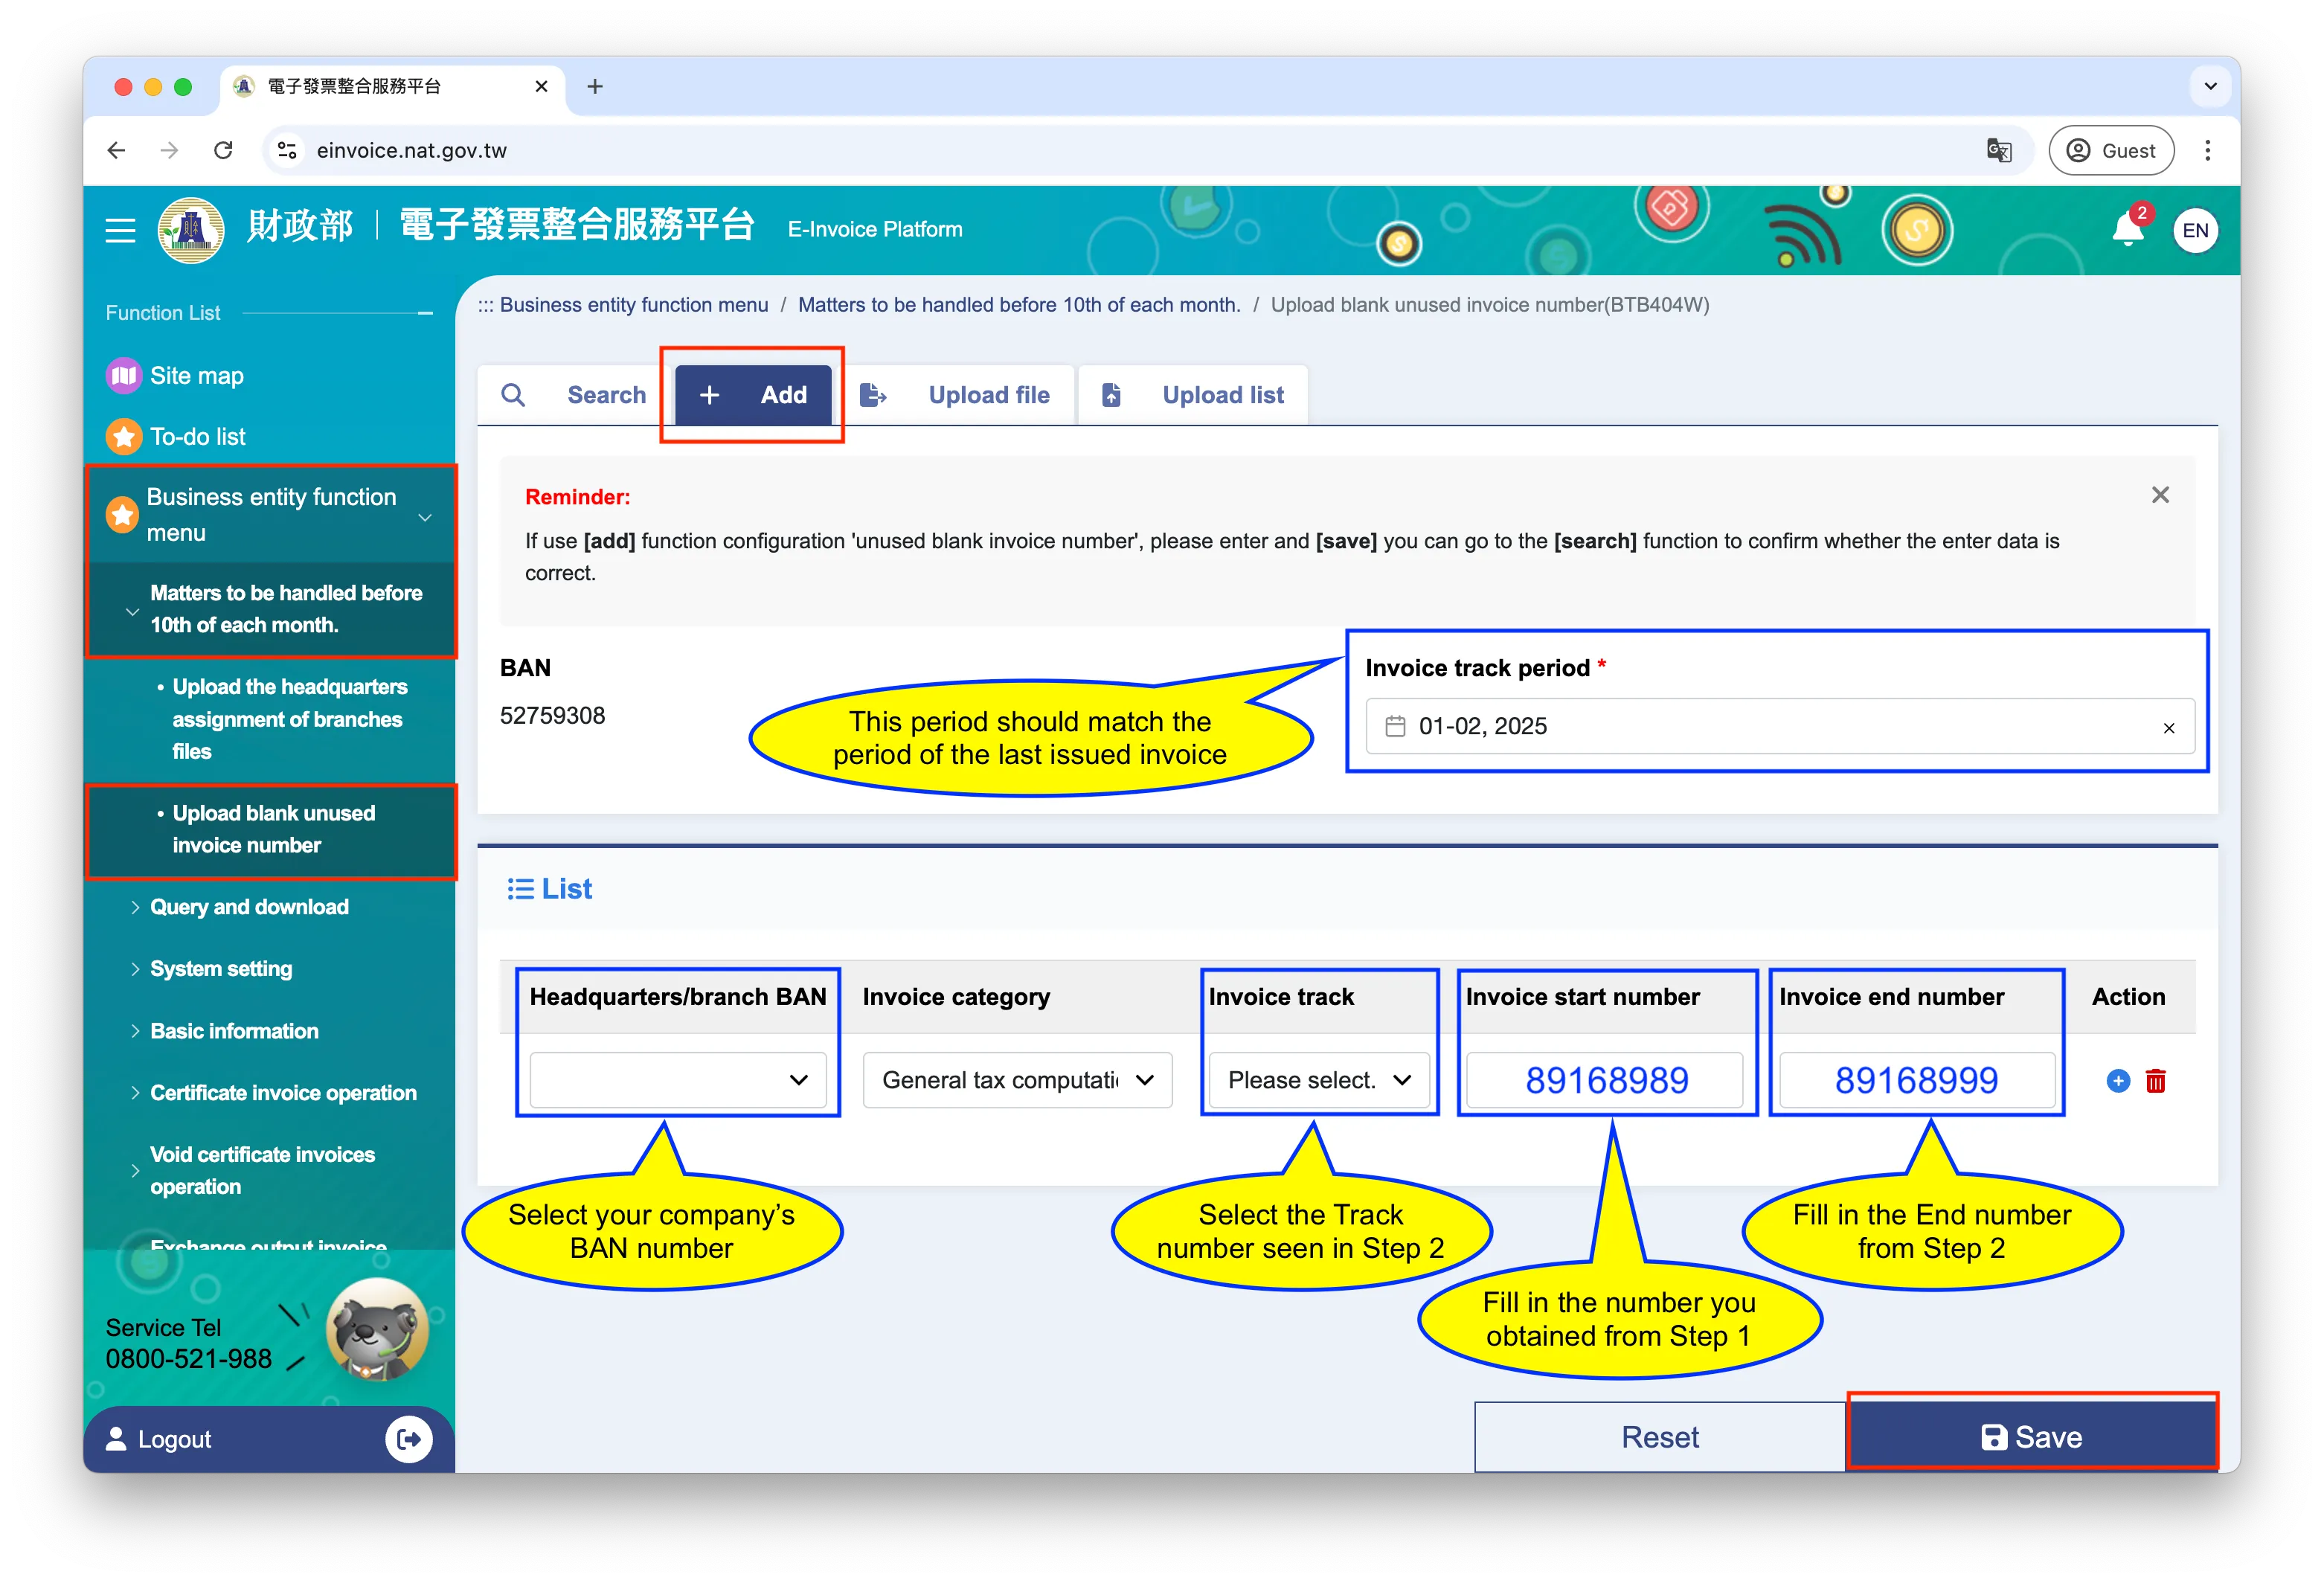The width and height of the screenshot is (2324, 1583).
Task: Switch to the Upload file tab
Action: (956, 395)
